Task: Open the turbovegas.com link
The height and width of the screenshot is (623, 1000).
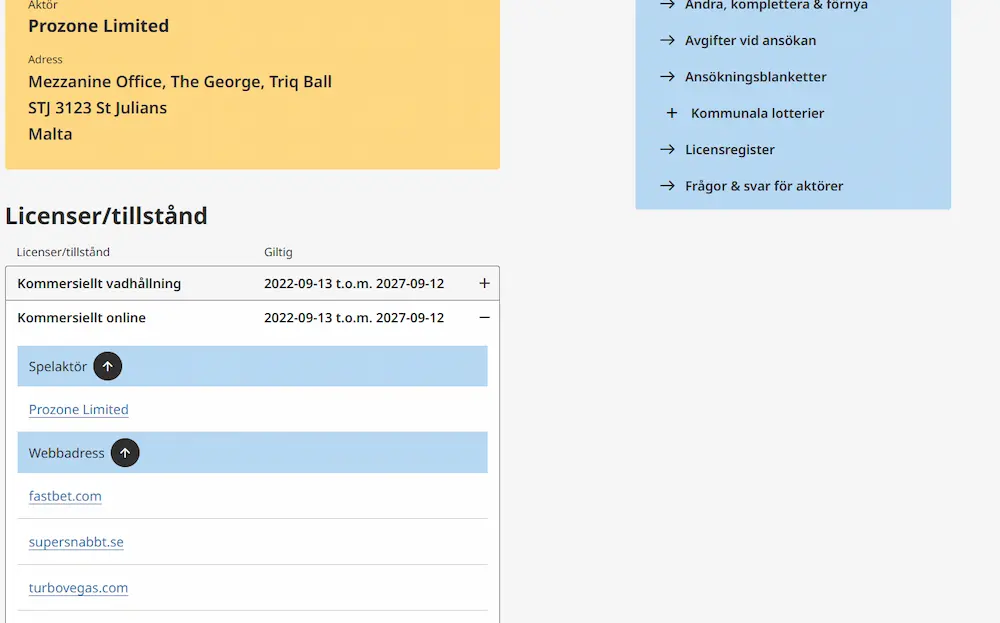Action: click(78, 588)
